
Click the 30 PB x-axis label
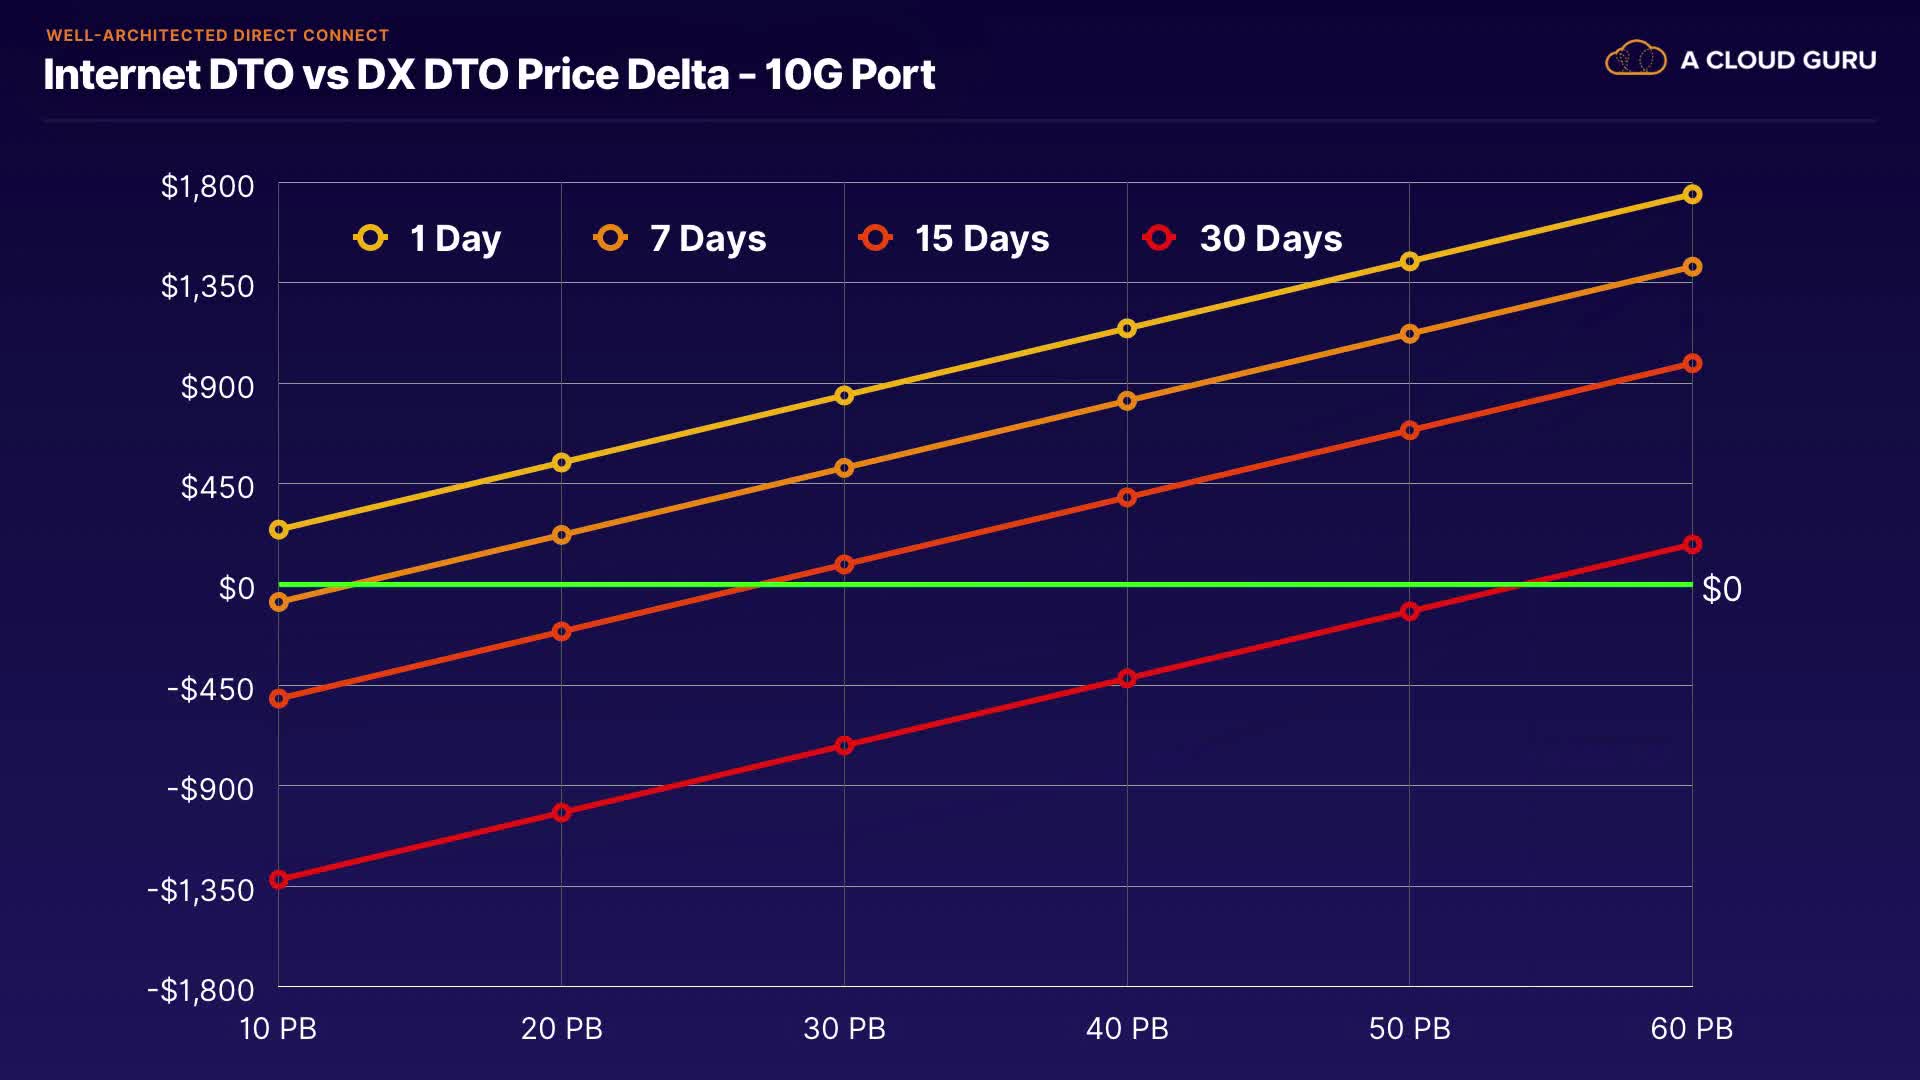coord(844,1028)
